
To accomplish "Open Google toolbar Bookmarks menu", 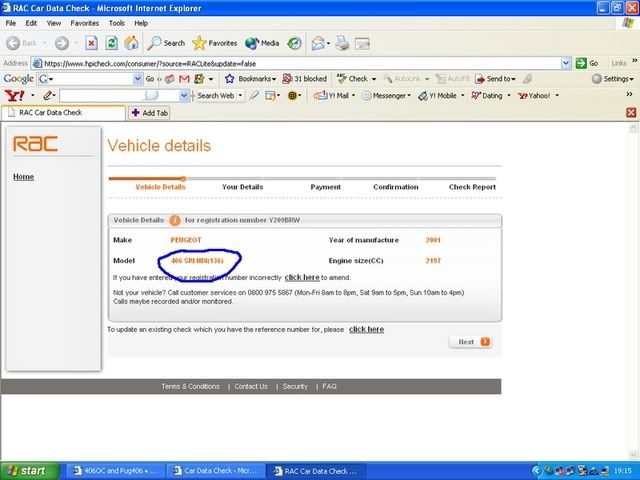I will click(250, 79).
